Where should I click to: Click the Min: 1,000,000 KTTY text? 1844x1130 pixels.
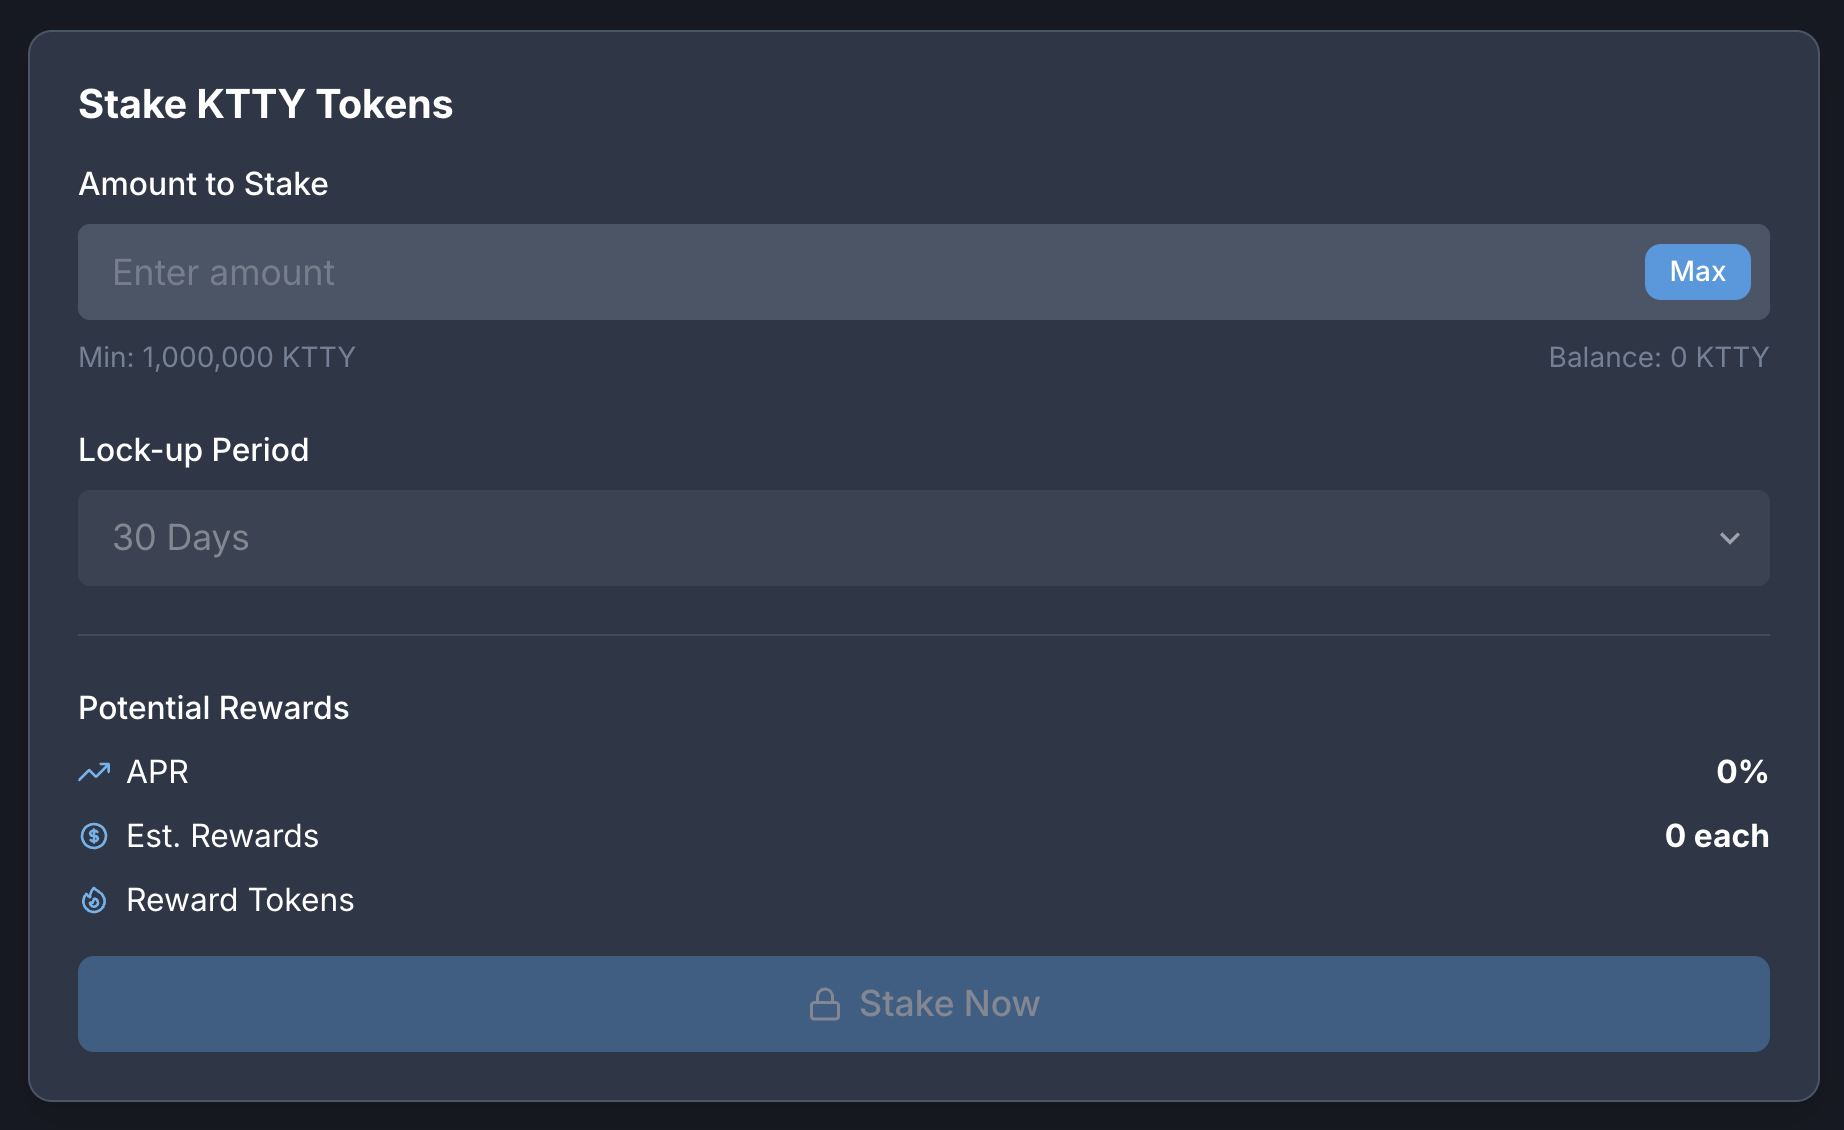click(x=217, y=357)
